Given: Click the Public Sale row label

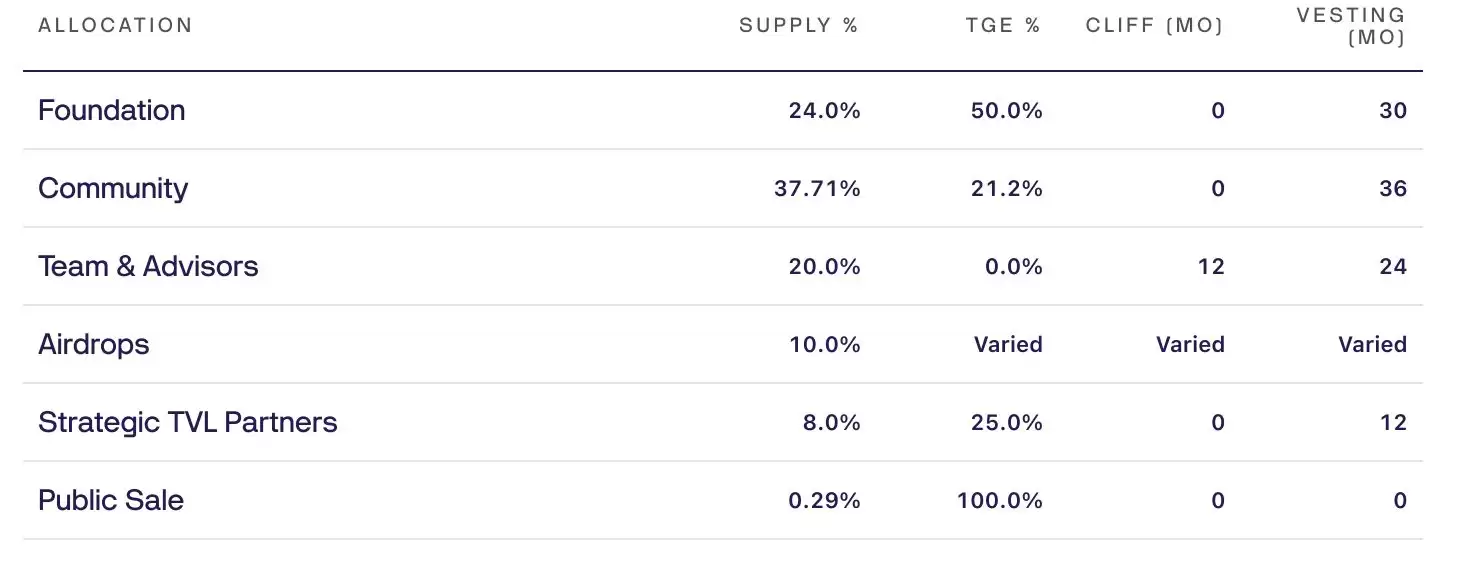Looking at the screenshot, I should 111,500.
